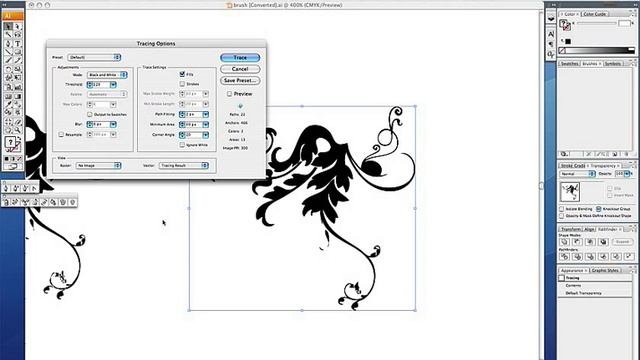This screenshot has height=360, width=640.
Task: Select the Paintbrush tool
Action: (8, 60)
